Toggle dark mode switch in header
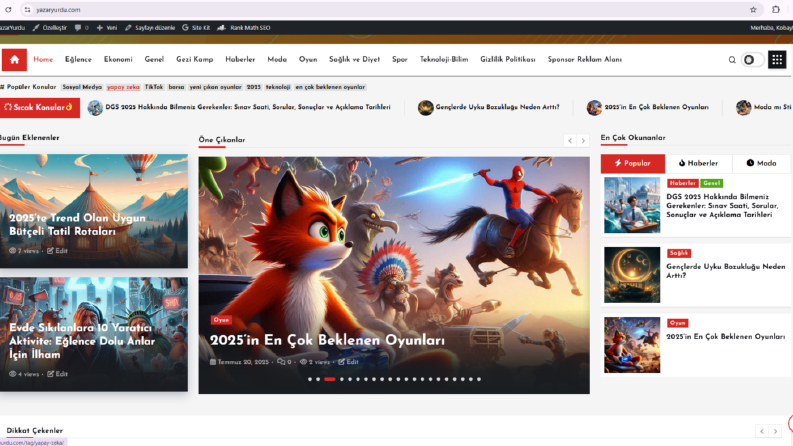This screenshot has width=793, height=446. [x=752, y=60]
